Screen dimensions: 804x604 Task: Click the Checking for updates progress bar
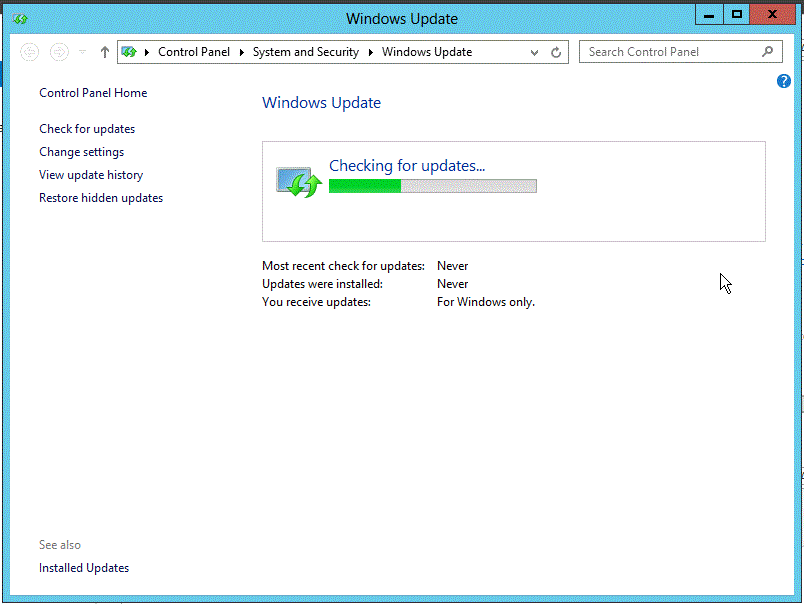(x=433, y=186)
